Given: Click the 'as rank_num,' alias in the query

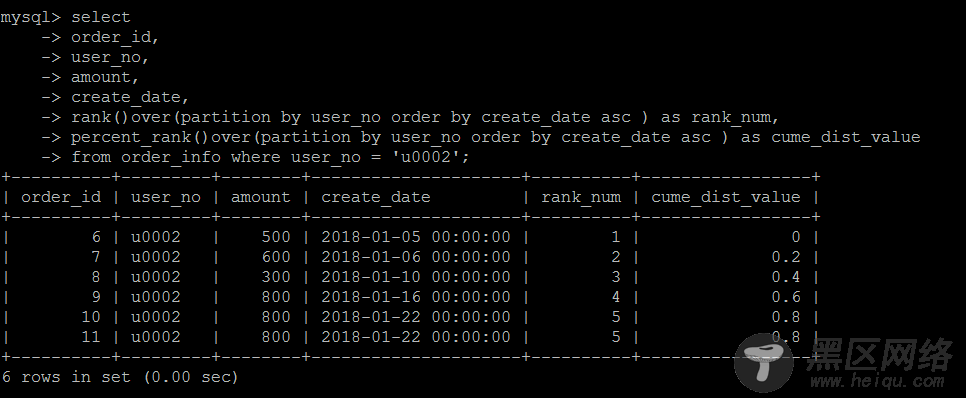Looking at the screenshot, I should click(720, 117).
